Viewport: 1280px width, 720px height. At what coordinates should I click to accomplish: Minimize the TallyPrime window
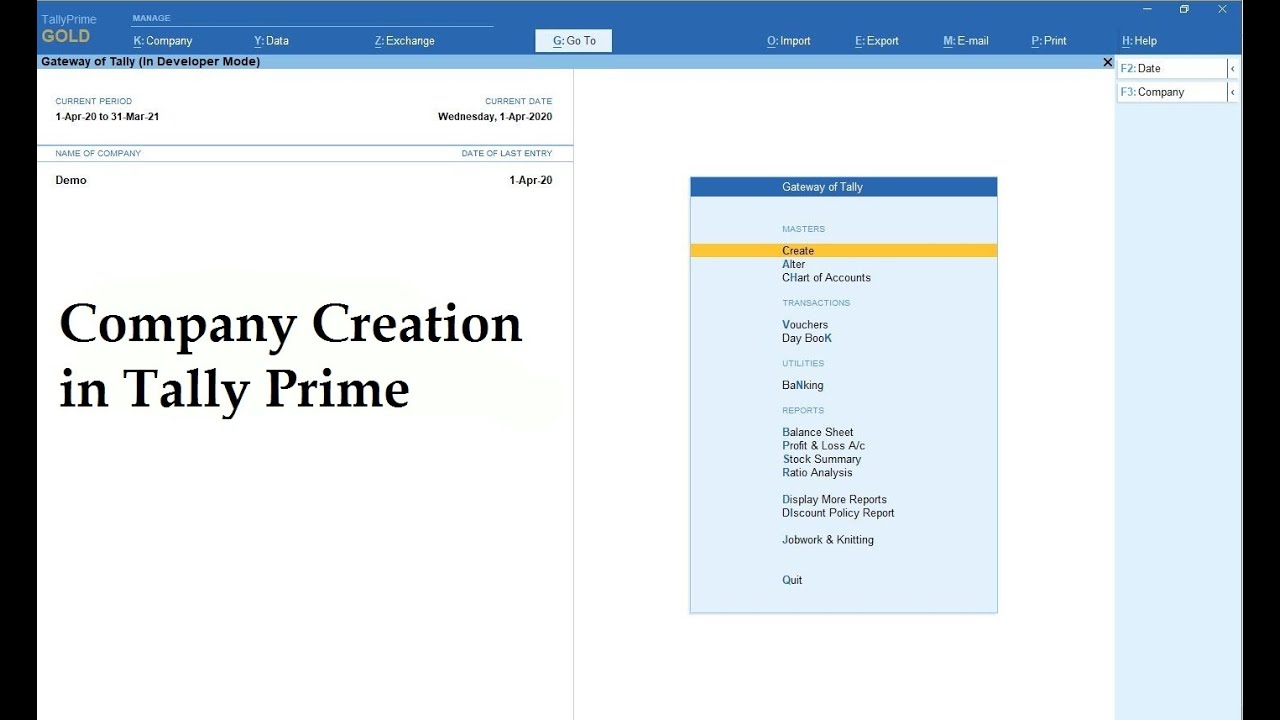(x=1146, y=9)
